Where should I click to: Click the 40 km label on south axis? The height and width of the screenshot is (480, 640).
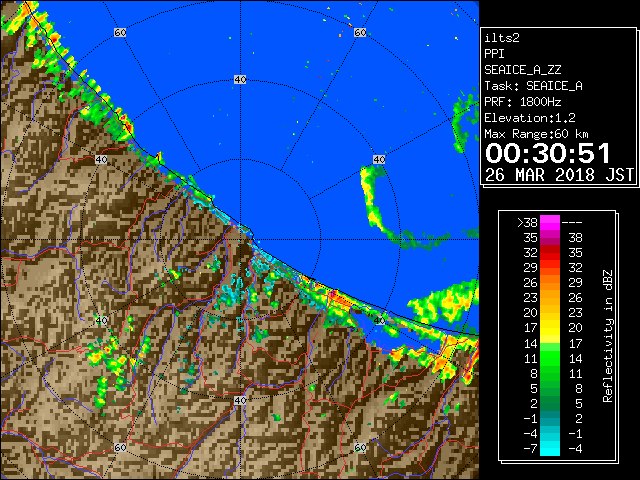pyautogui.click(x=240, y=400)
